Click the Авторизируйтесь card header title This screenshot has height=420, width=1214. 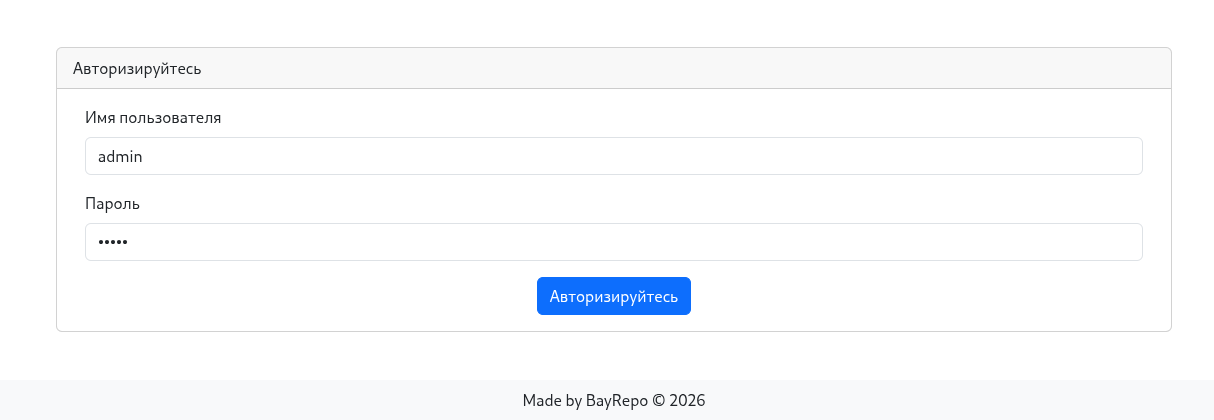pos(137,69)
